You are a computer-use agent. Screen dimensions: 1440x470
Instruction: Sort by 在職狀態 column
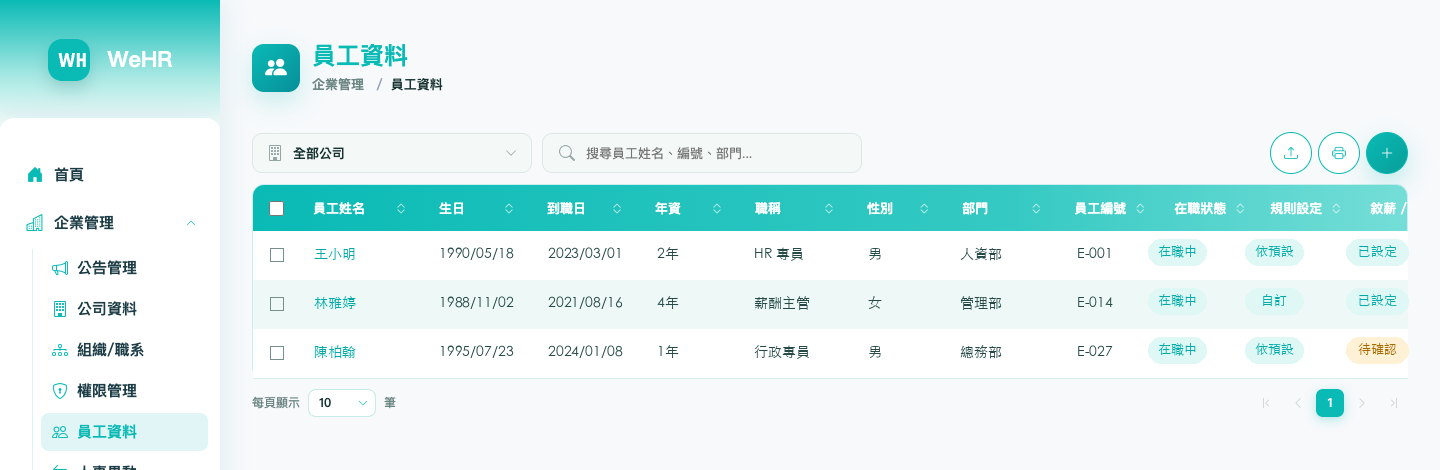pos(1241,209)
